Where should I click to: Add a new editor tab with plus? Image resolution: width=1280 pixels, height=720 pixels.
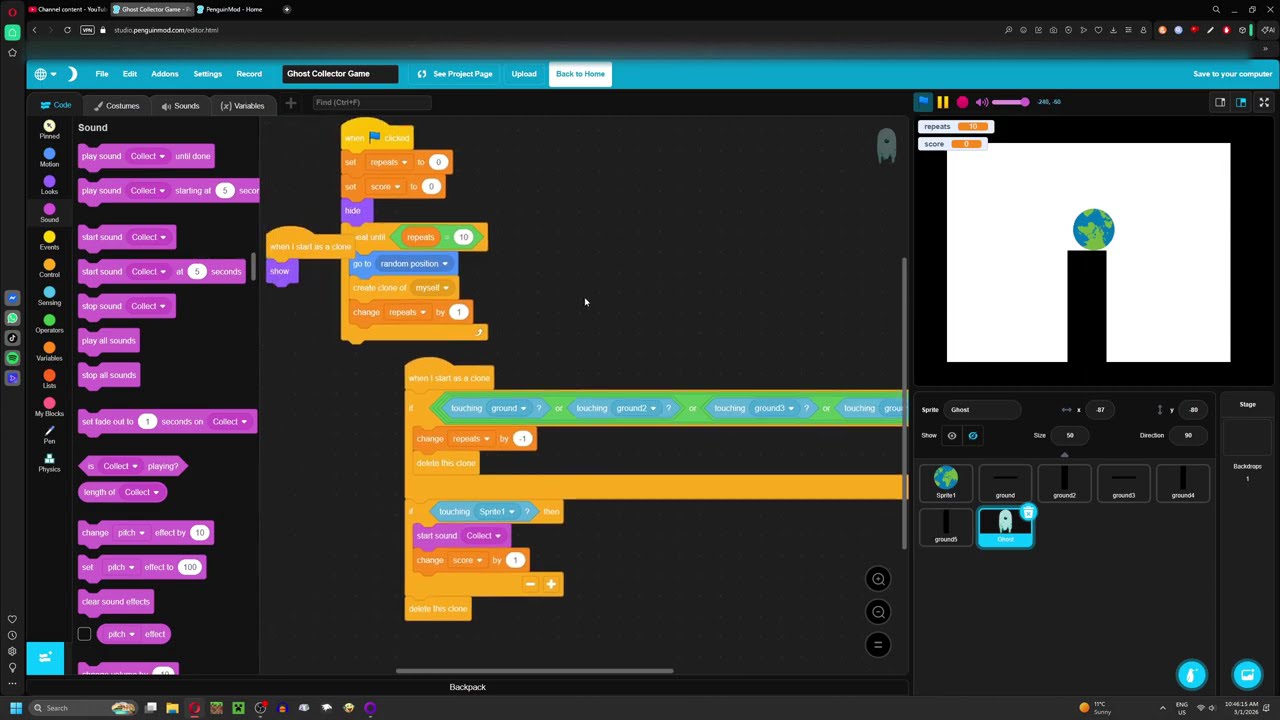291,103
